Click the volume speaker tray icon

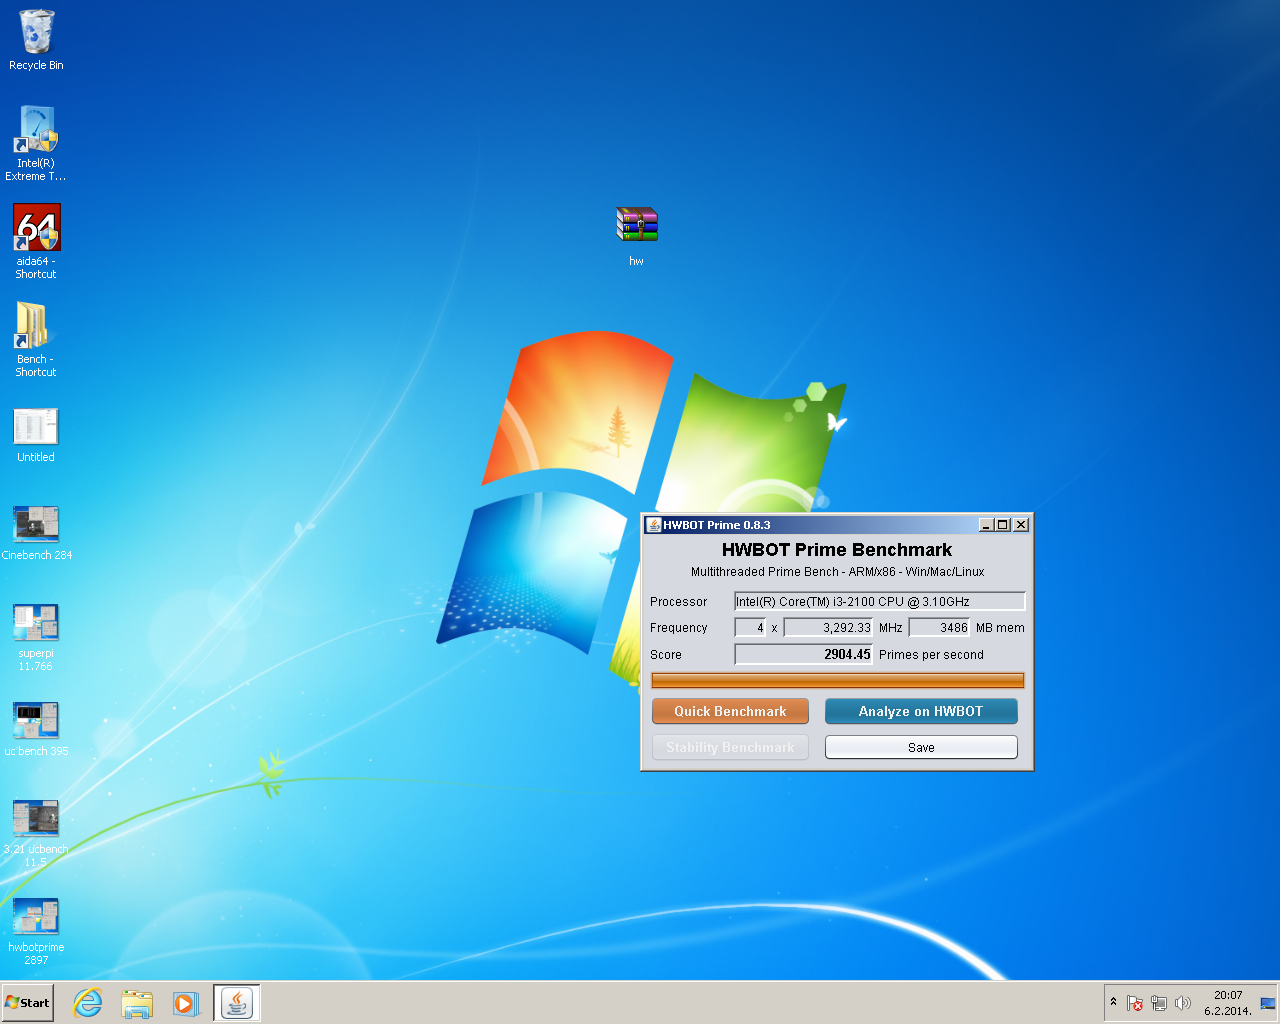(1183, 1003)
